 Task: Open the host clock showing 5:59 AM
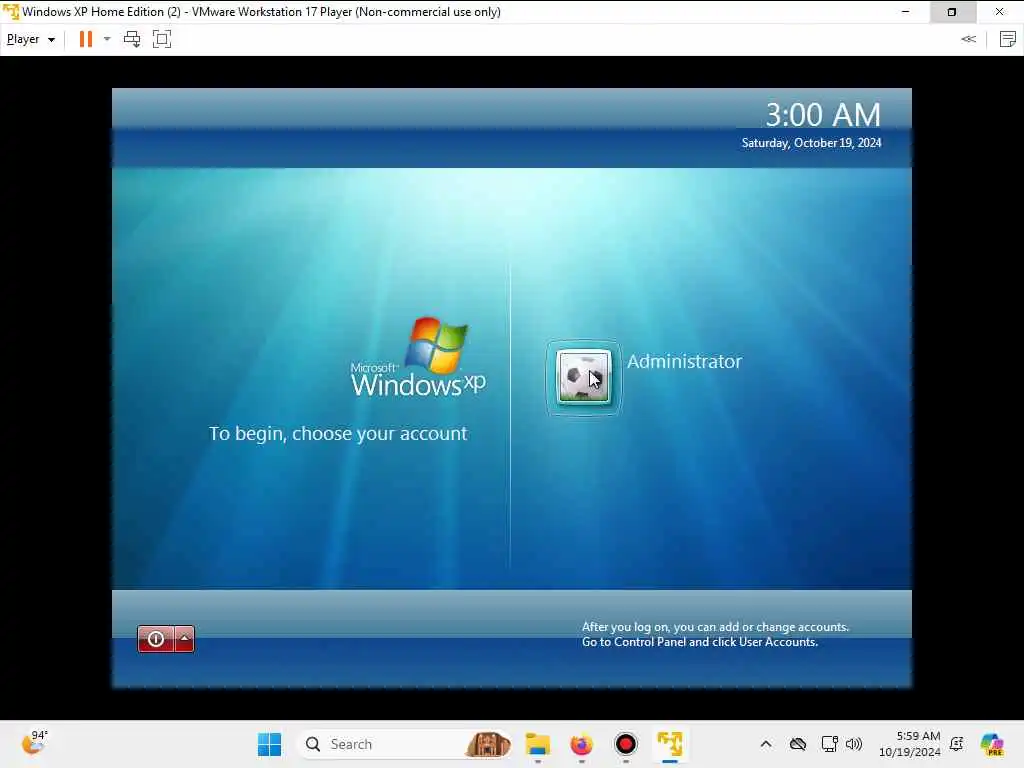pos(910,744)
